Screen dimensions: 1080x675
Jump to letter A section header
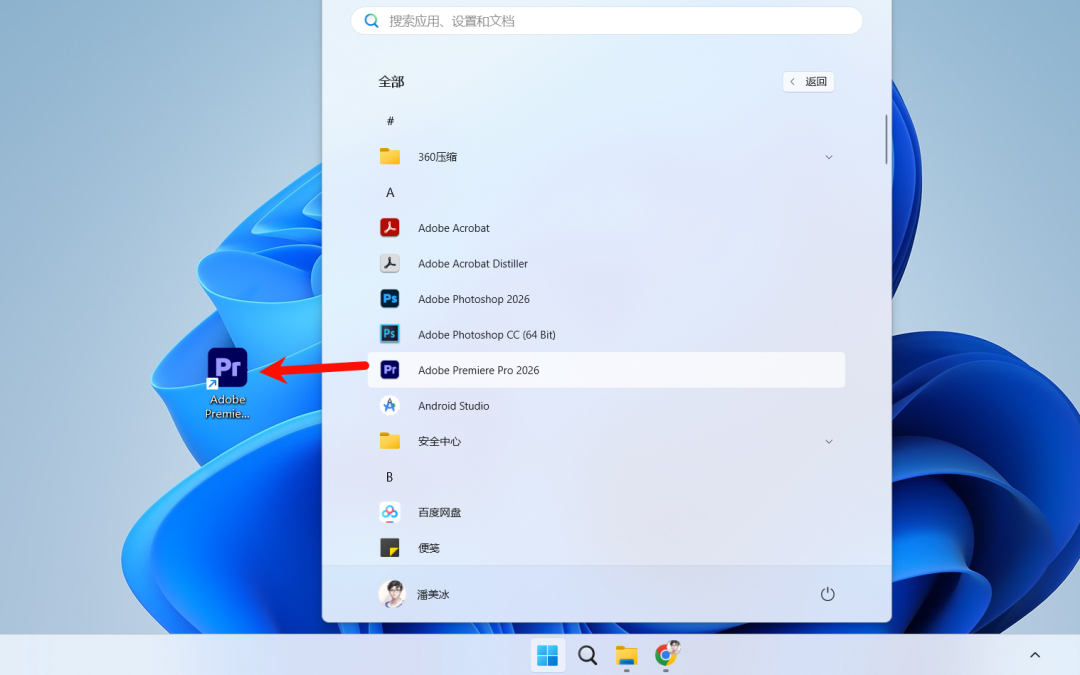(390, 192)
